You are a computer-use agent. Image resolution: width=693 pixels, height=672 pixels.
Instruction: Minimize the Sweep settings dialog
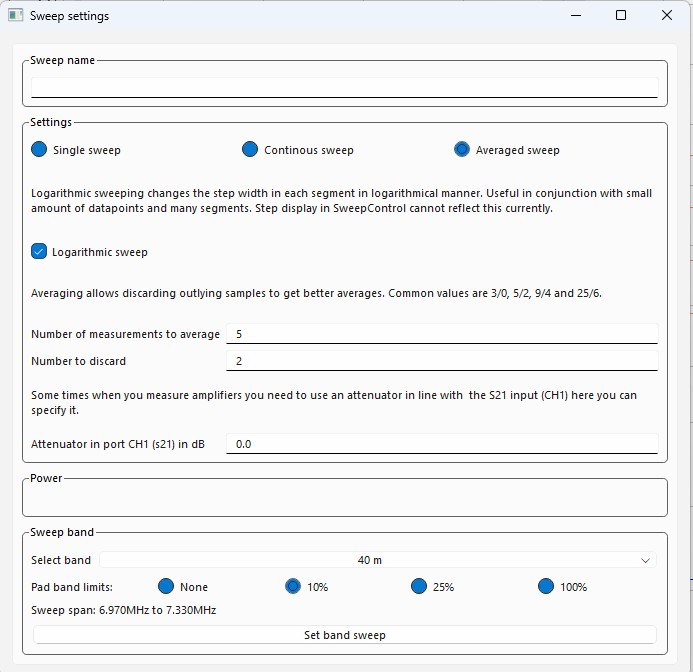pos(575,16)
